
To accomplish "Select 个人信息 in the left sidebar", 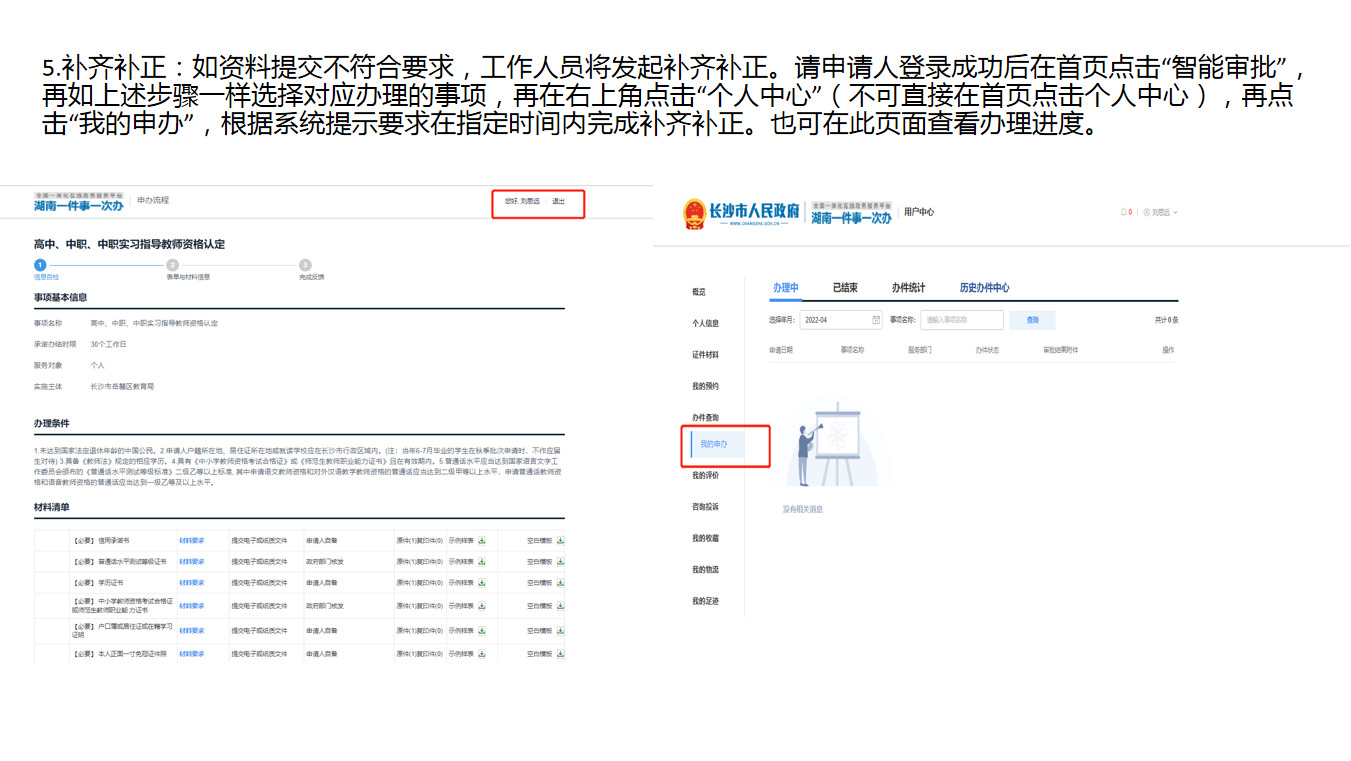I will 705,323.
